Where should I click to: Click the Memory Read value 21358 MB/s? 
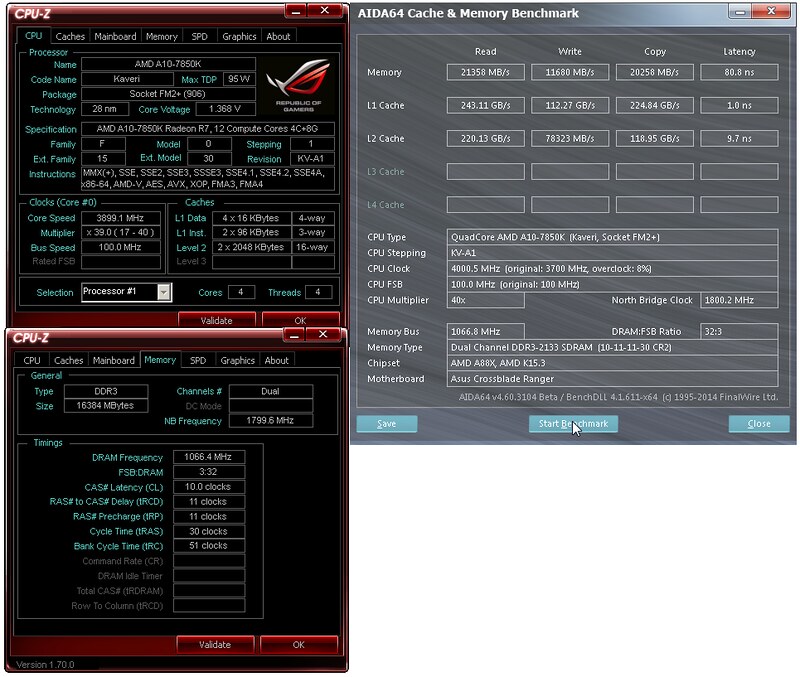(x=485, y=72)
